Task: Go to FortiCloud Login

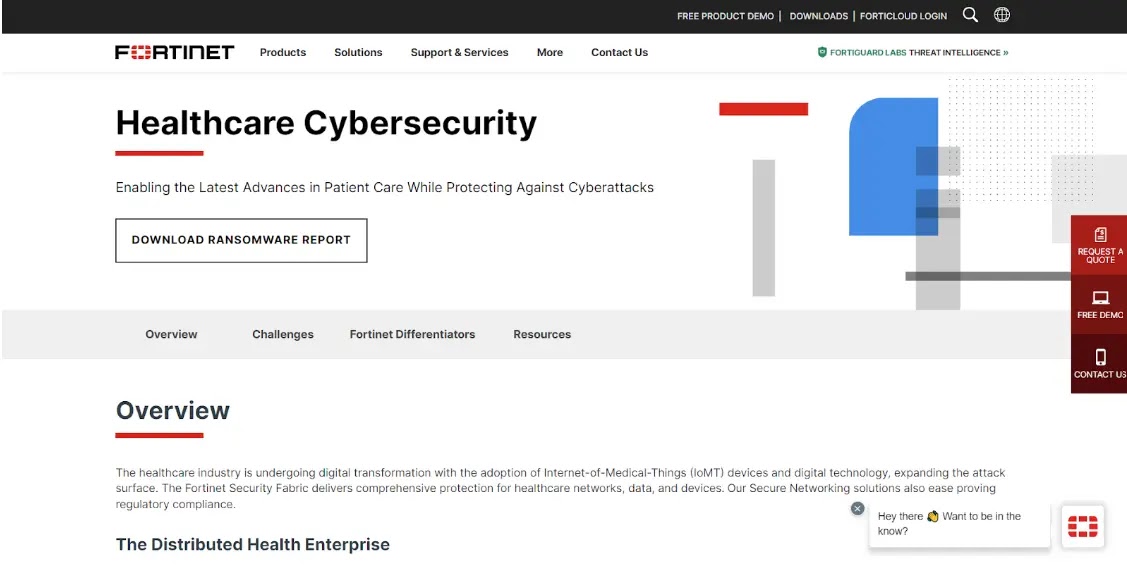Action: coord(903,16)
